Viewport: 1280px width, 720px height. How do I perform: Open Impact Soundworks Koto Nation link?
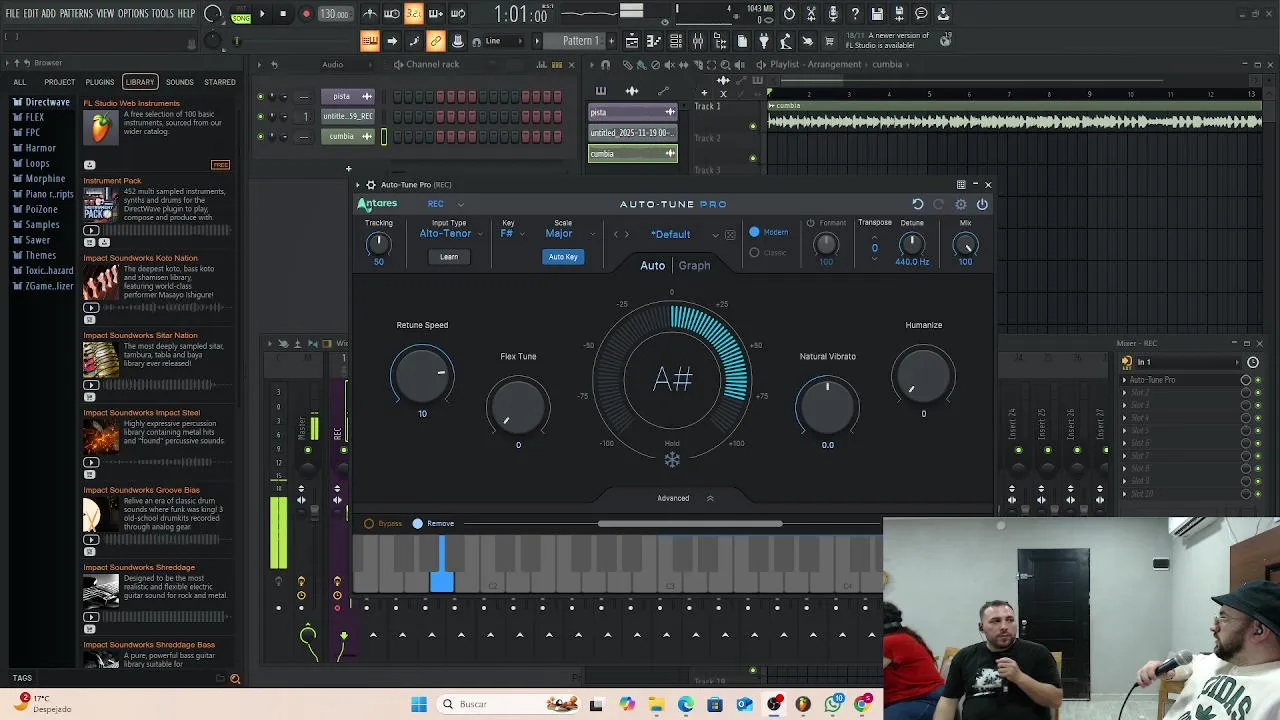[141, 258]
